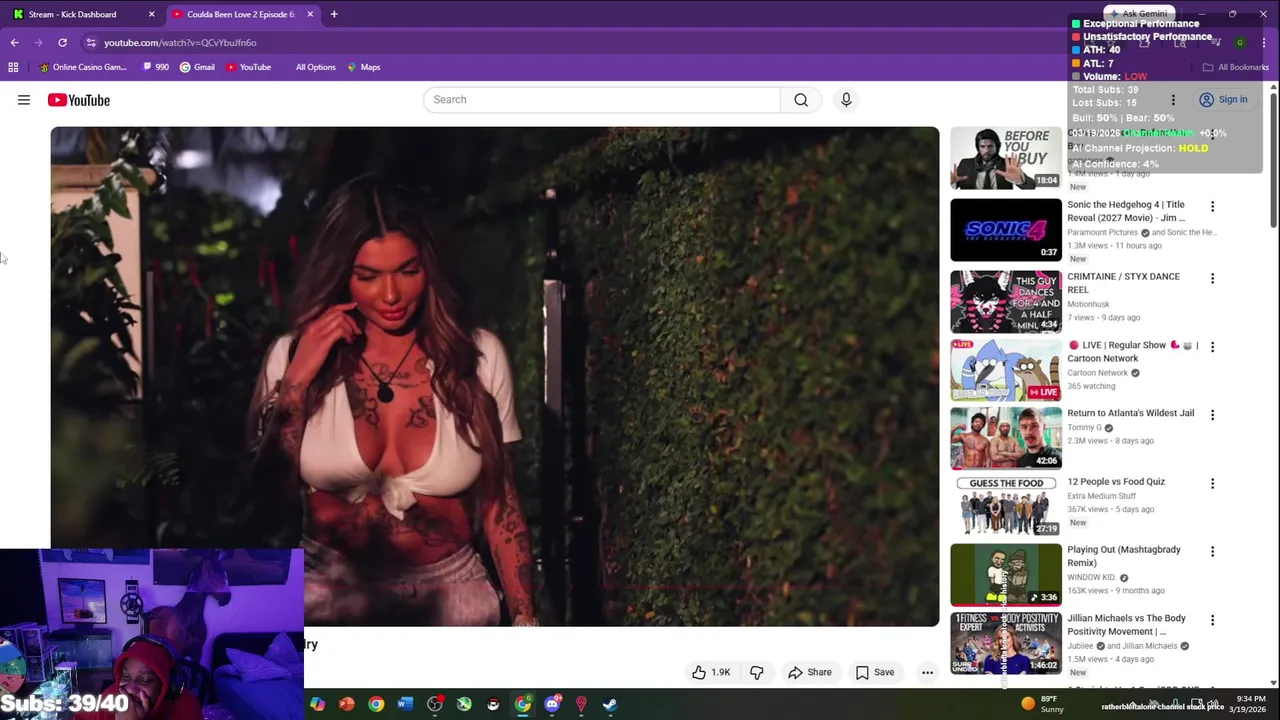Click Sign in button
The width and height of the screenshot is (1280, 720).
pos(1223,100)
